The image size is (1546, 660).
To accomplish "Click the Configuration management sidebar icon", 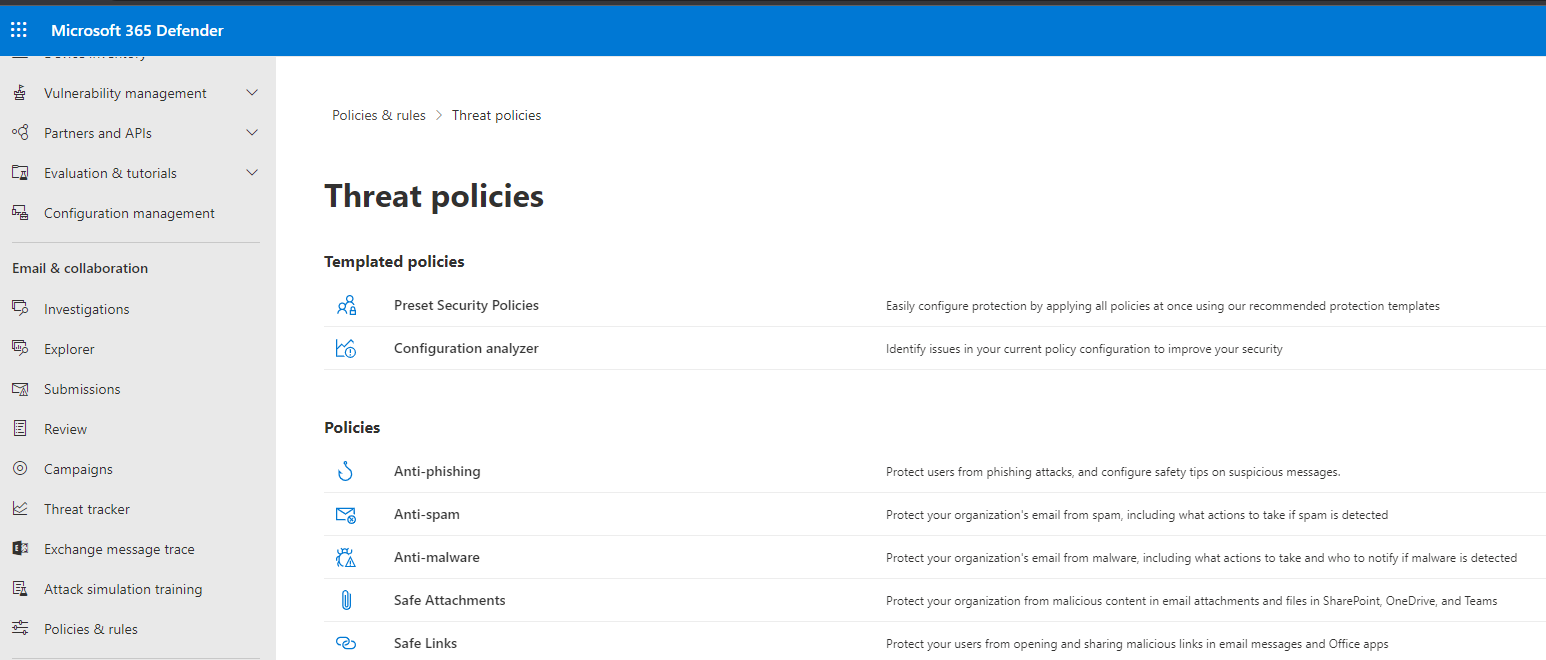I will (19, 213).
